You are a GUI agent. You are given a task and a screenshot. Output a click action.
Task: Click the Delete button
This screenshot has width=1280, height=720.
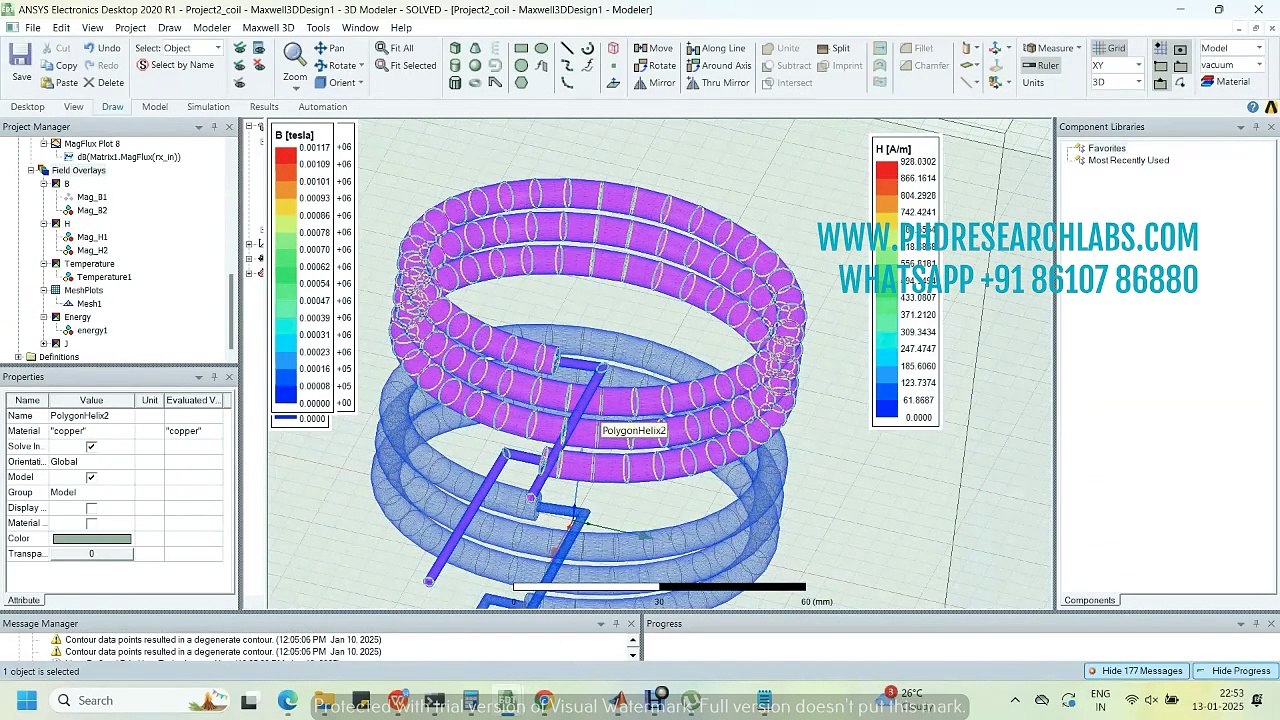(x=103, y=83)
